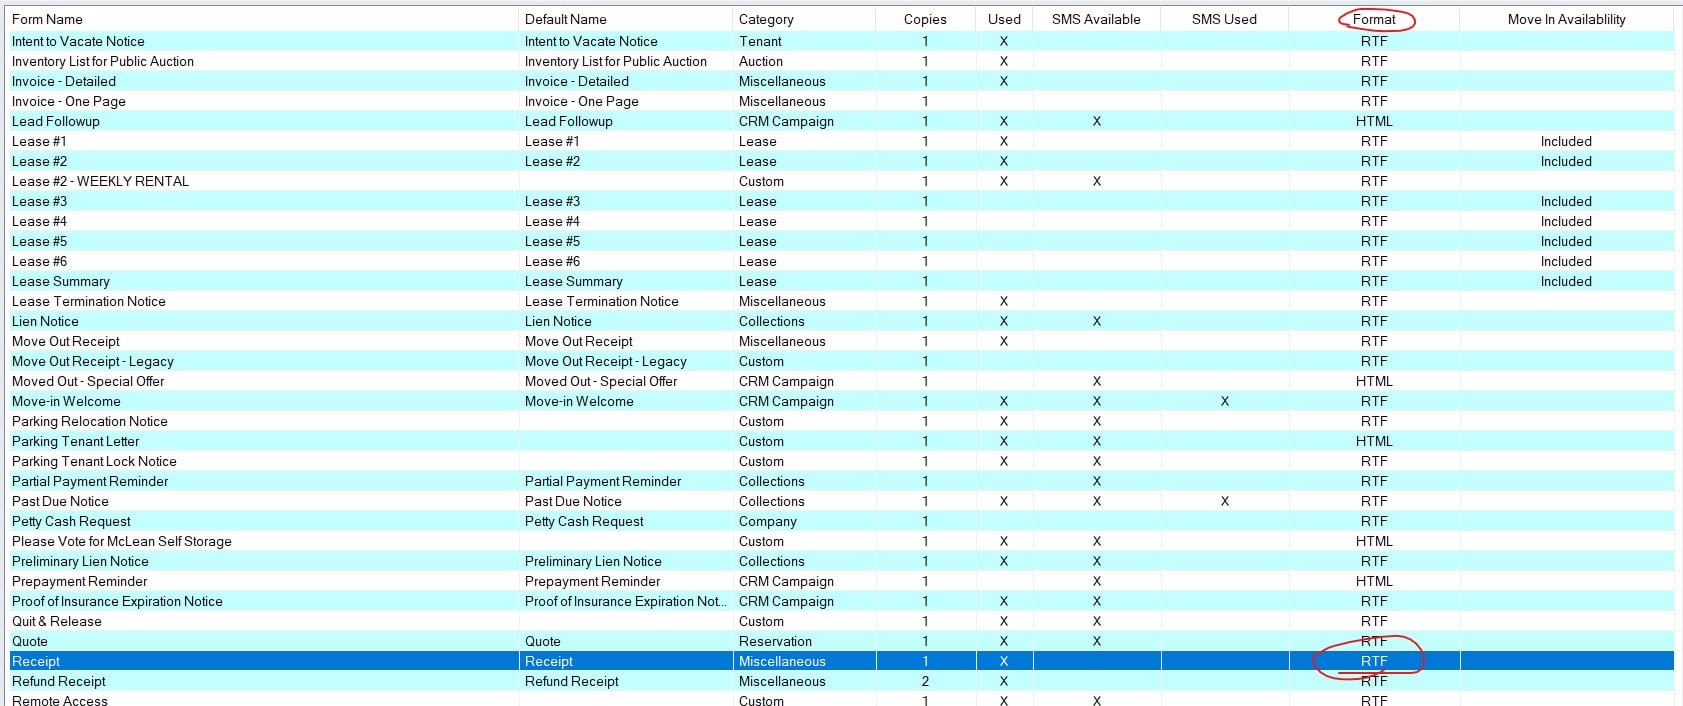Viewport: 1683px width, 706px height.
Task: Click Used X in Lease Termination Notice row
Action: [x=1004, y=301]
